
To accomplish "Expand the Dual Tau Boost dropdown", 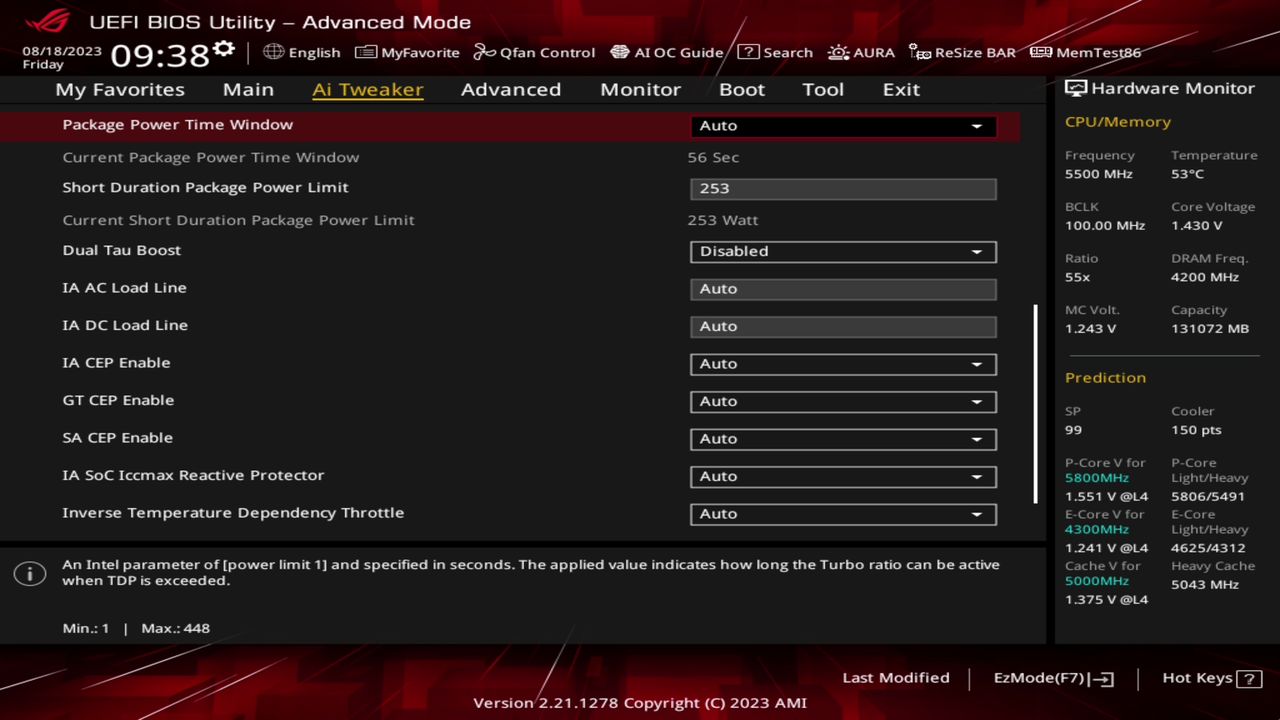I will [843, 251].
